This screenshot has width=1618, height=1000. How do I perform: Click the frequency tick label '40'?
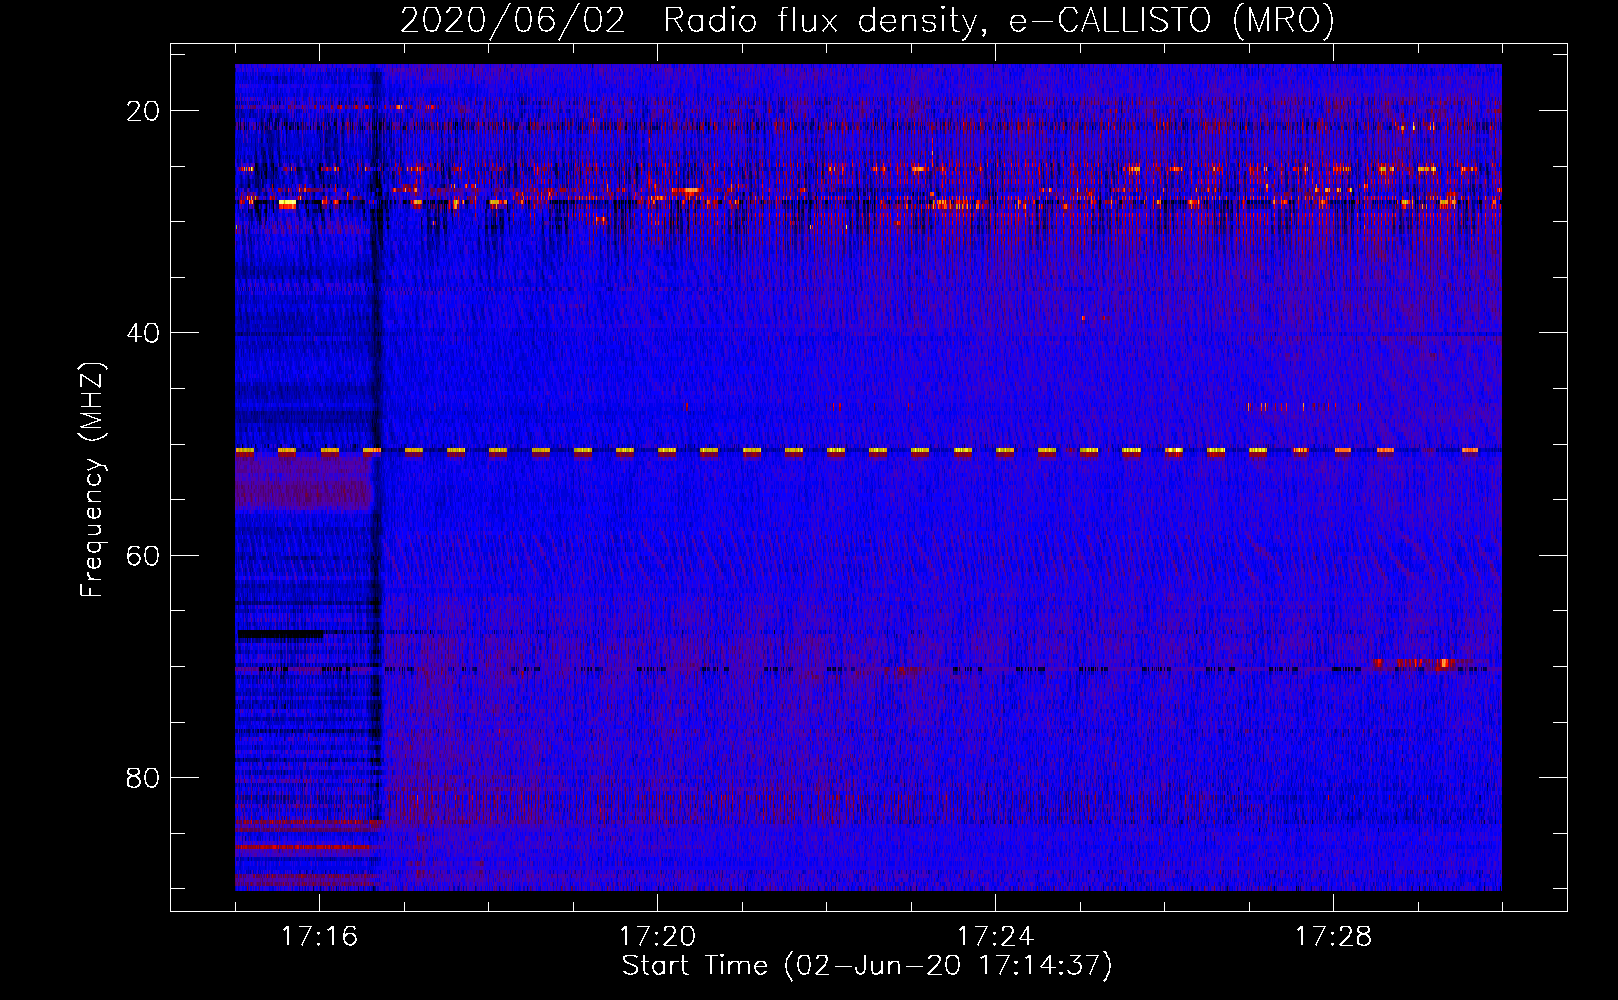pos(143,333)
